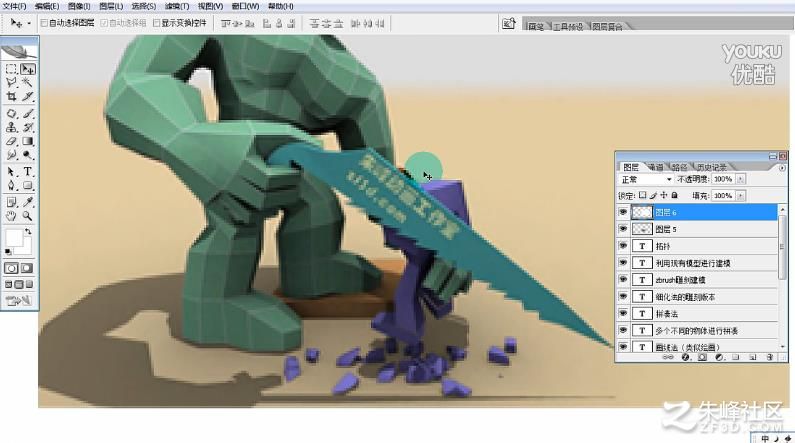This screenshot has height=443, width=795.
Task: Toggle lock transparent pixels in Layers panel
Action: coord(643,195)
